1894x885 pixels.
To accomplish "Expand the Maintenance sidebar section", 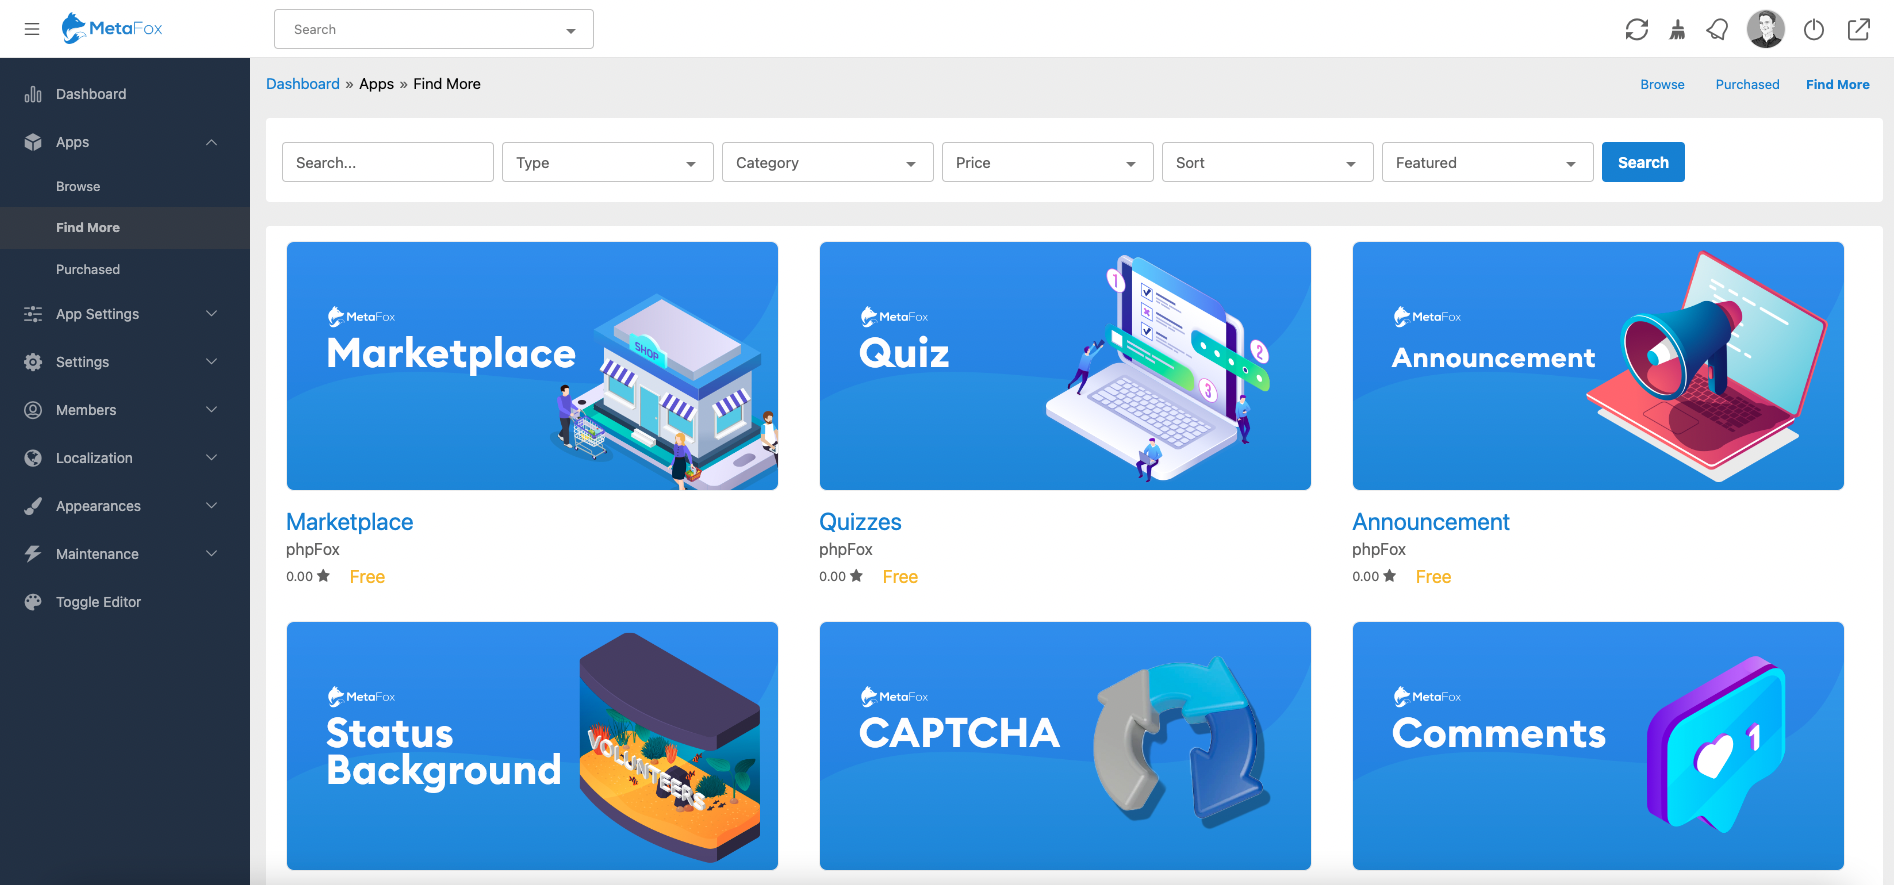I will coord(125,554).
